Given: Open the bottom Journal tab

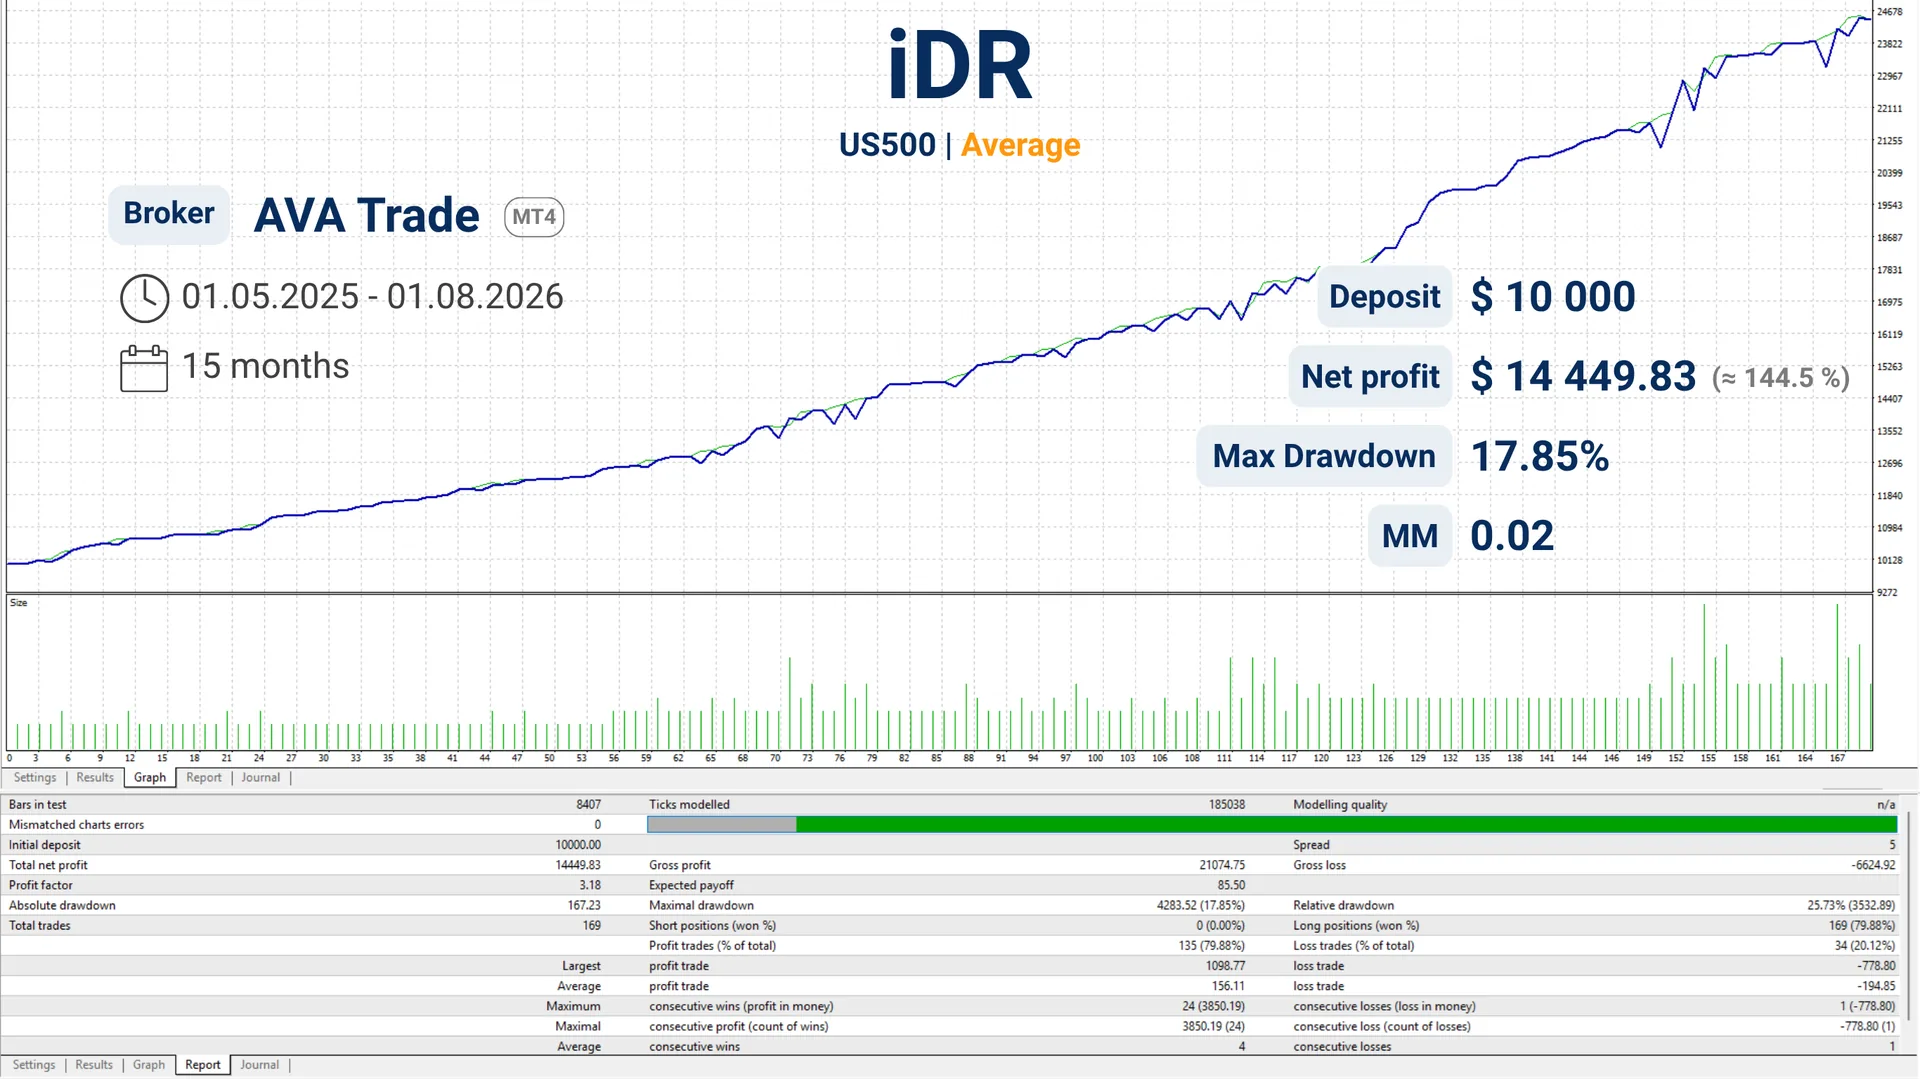Looking at the screenshot, I should pyautogui.click(x=259, y=1065).
